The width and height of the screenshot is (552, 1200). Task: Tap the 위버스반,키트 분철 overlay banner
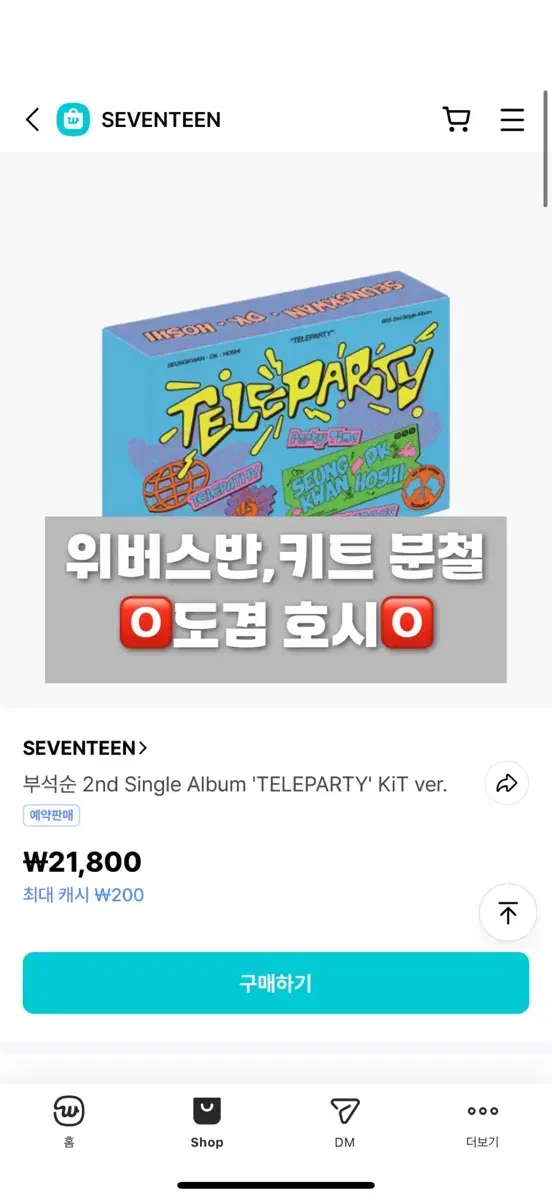276,600
